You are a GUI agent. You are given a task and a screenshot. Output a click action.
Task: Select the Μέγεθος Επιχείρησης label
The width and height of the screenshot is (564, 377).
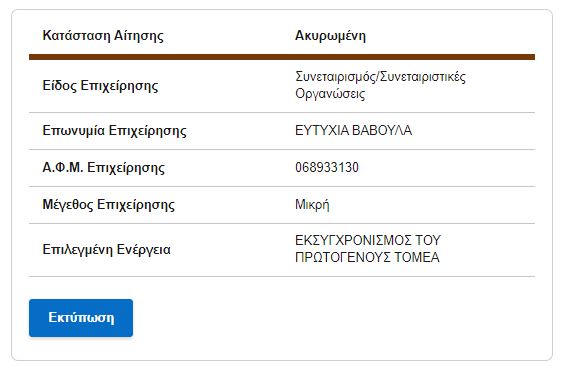[109, 205]
